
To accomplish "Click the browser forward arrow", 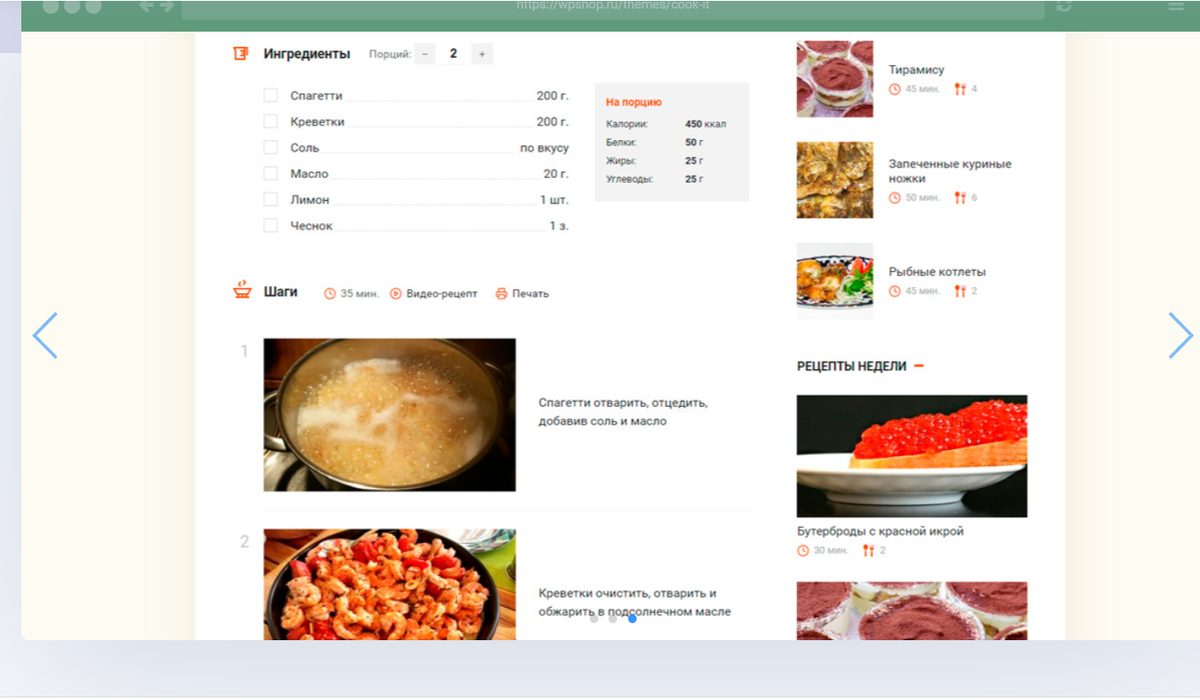I will 166,6.
